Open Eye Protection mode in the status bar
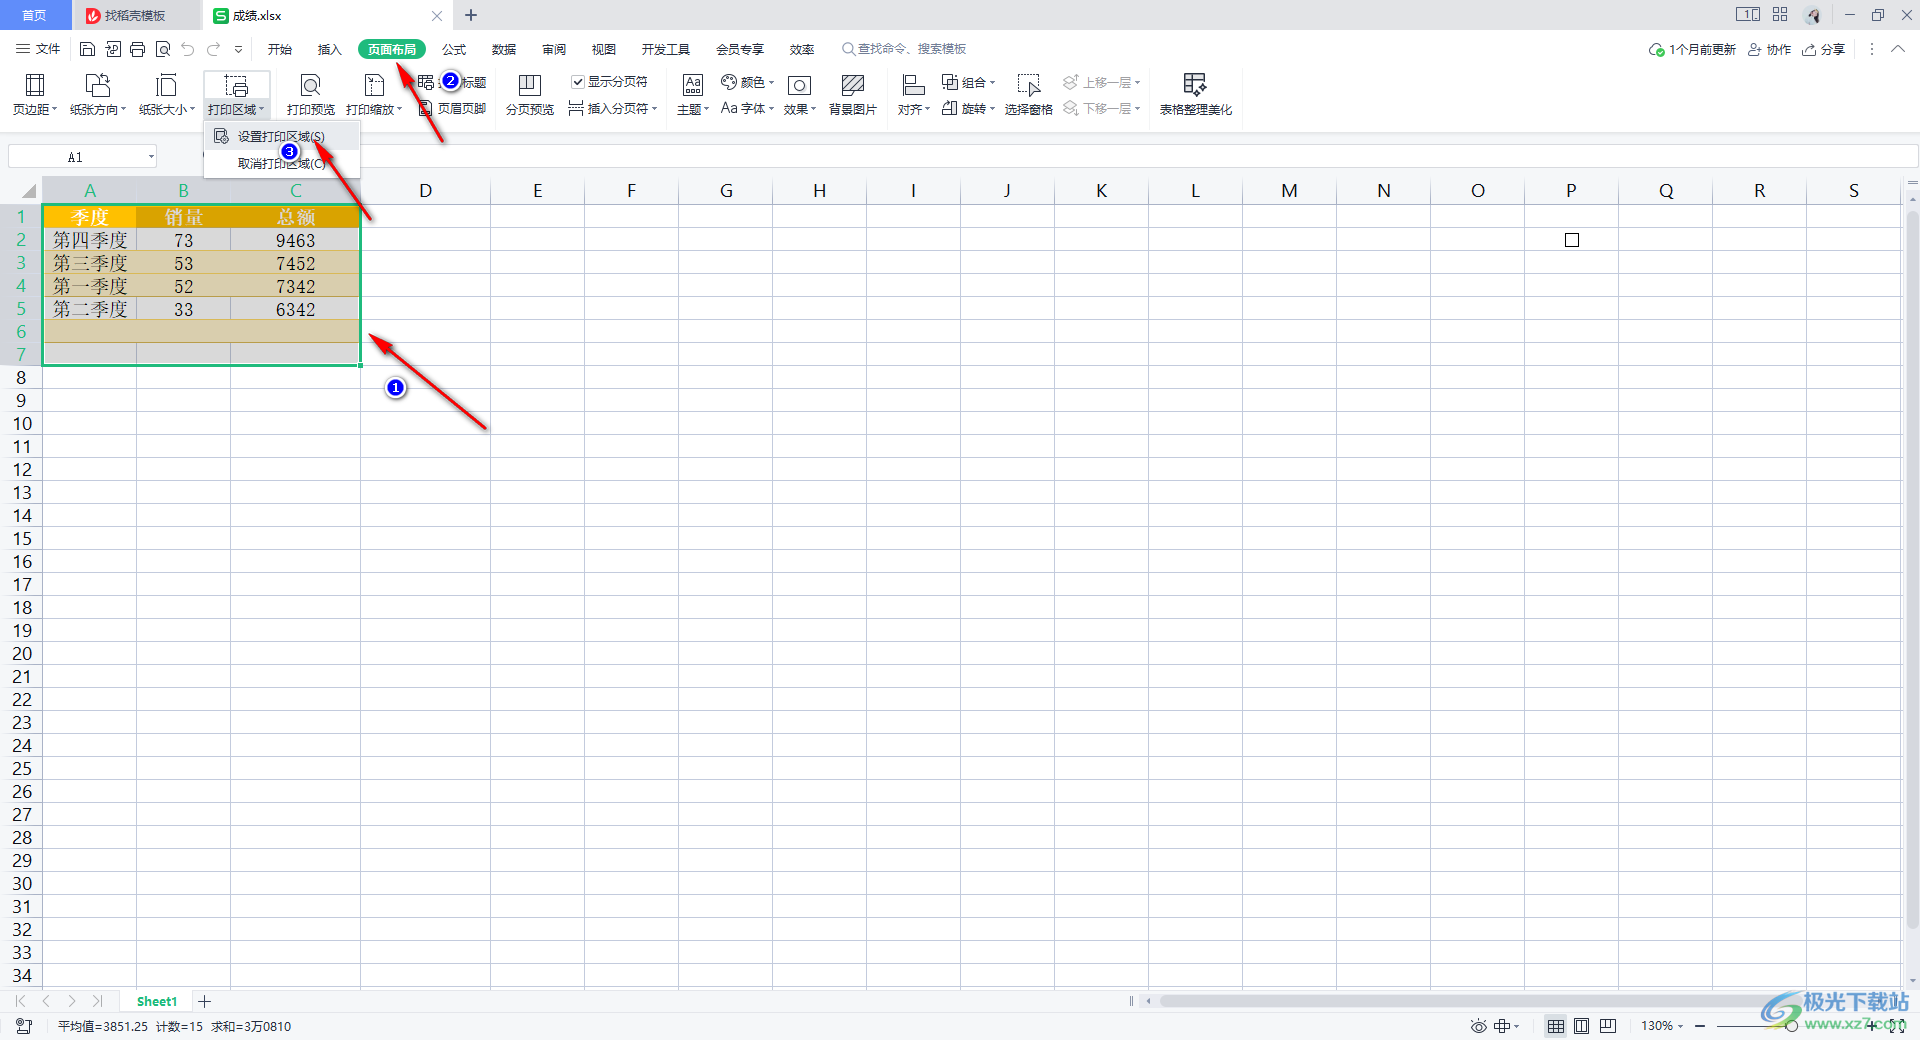 click(1479, 1026)
